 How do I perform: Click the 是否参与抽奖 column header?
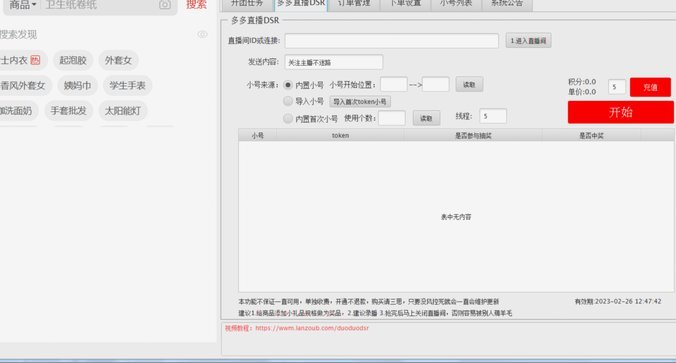tap(473, 135)
